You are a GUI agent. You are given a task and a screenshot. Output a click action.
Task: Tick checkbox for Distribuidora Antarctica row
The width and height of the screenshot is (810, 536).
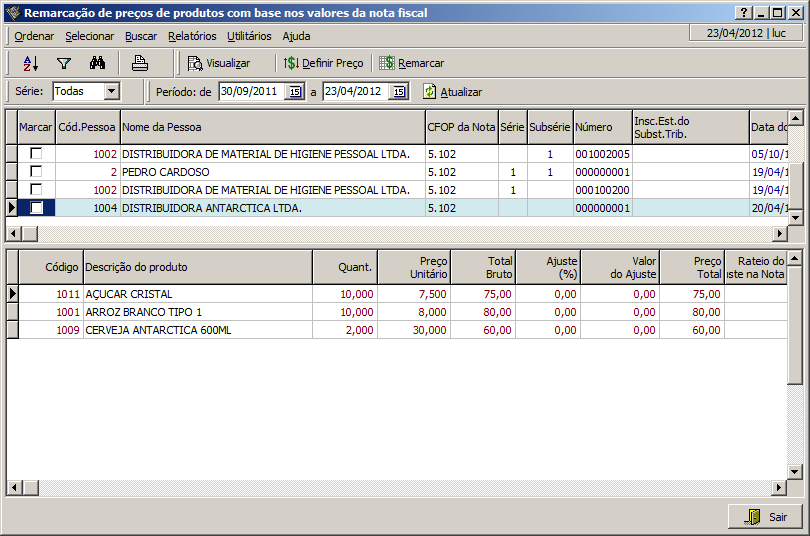click(36, 208)
